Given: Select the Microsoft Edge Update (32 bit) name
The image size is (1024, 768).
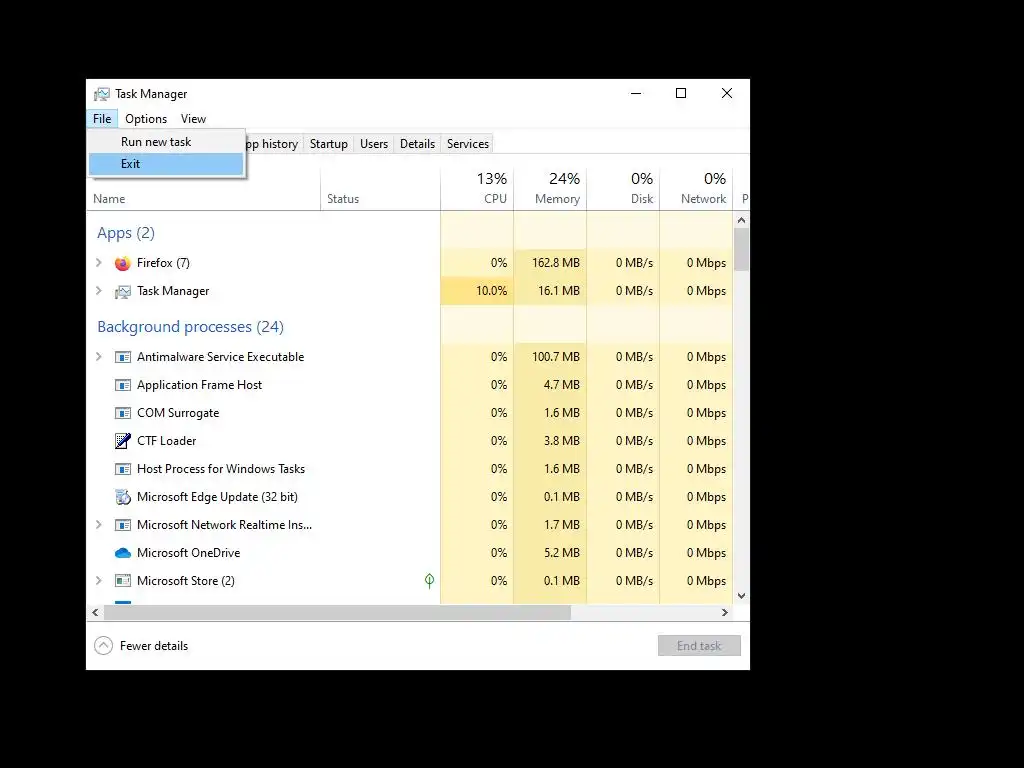Looking at the screenshot, I should coord(217,497).
